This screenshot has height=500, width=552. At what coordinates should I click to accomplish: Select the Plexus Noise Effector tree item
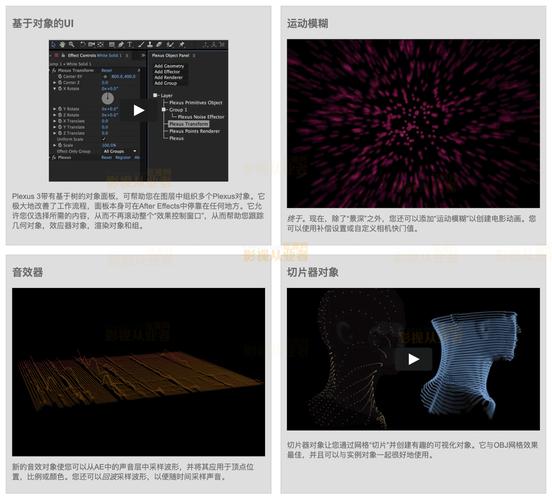click(201, 117)
